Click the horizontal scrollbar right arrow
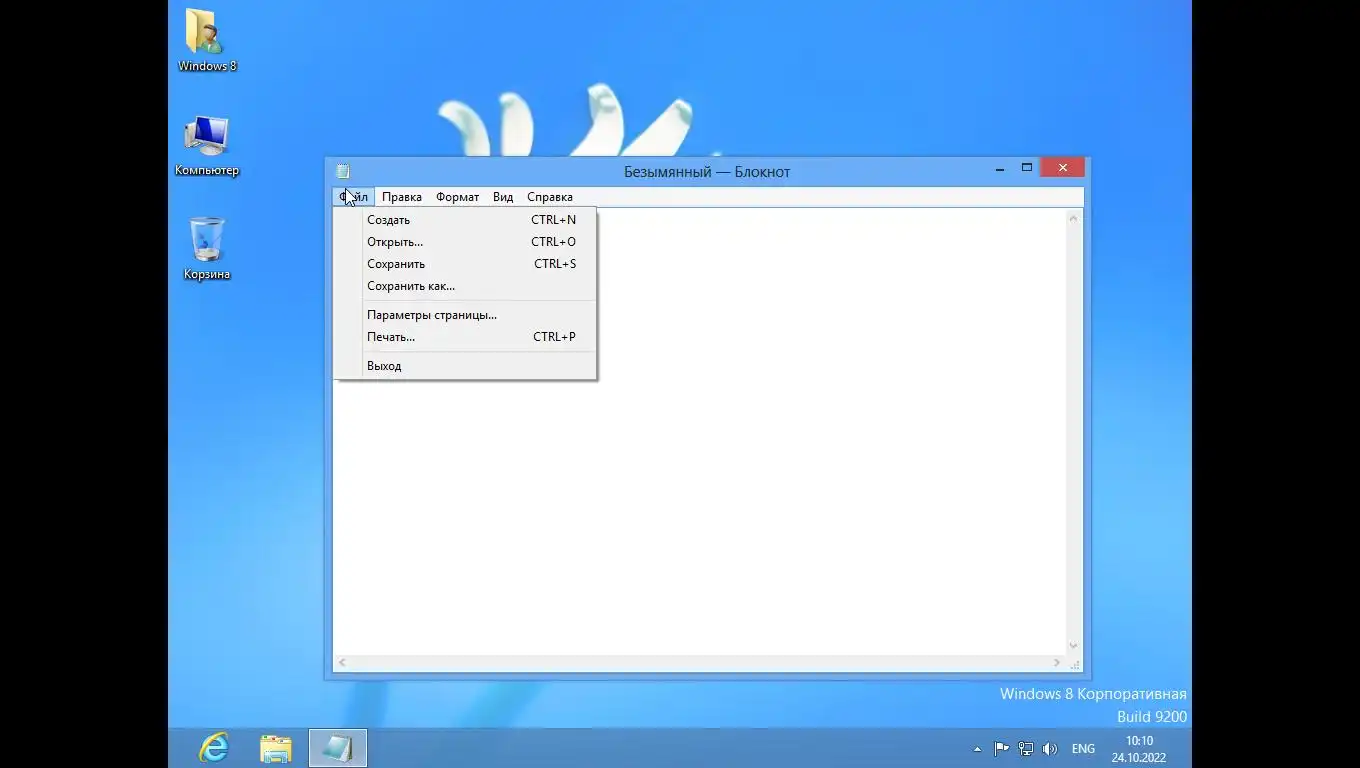The width and height of the screenshot is (1360, 768). point(1057,662)
